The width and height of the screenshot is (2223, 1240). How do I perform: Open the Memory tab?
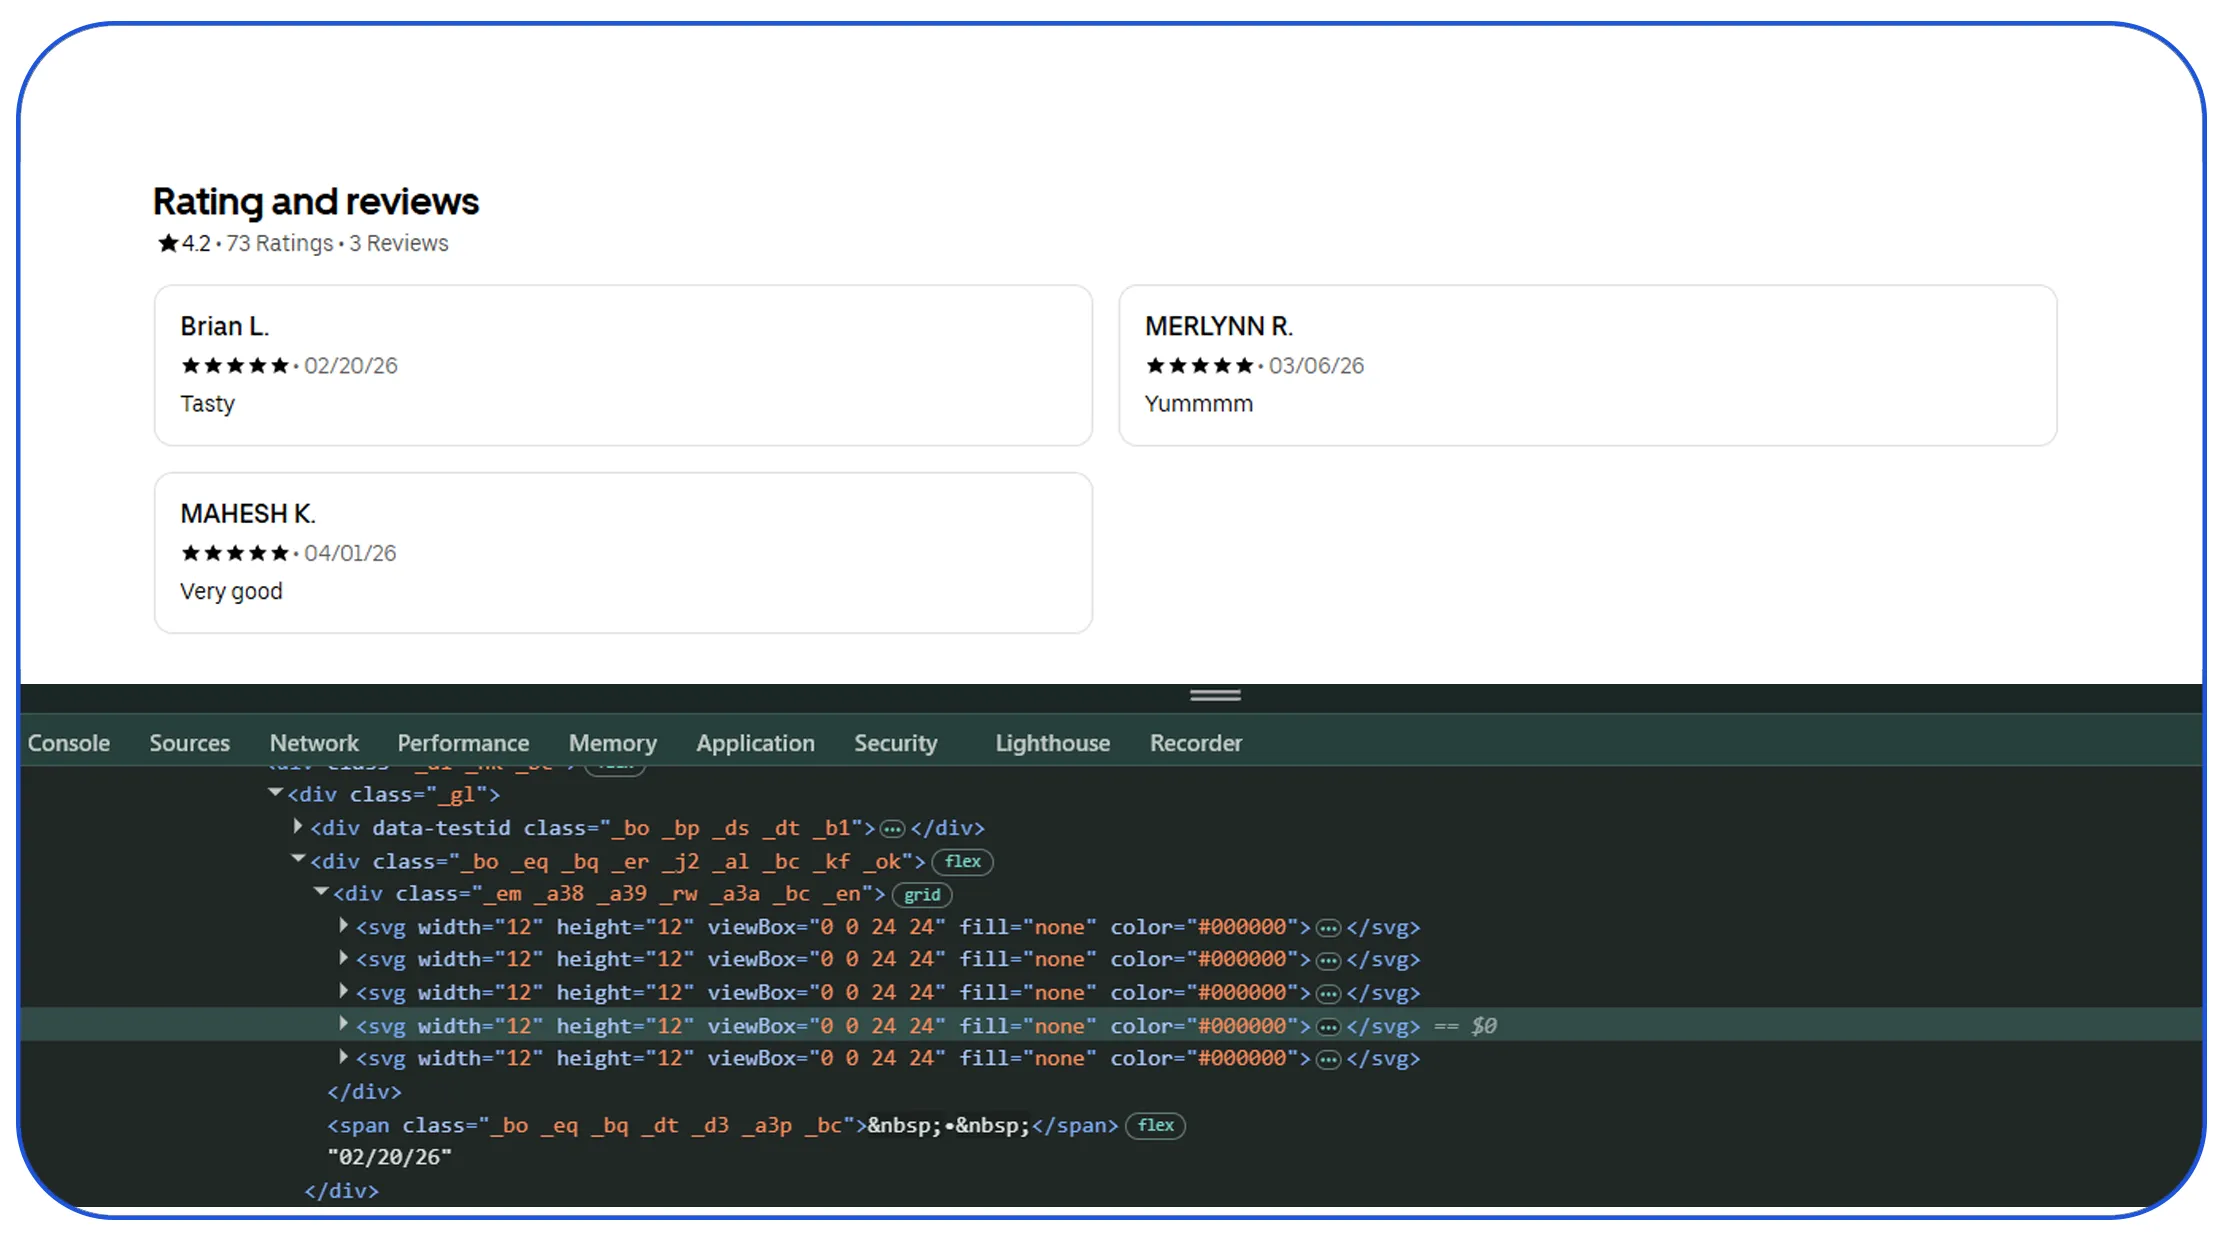click(x=612, y=743)
